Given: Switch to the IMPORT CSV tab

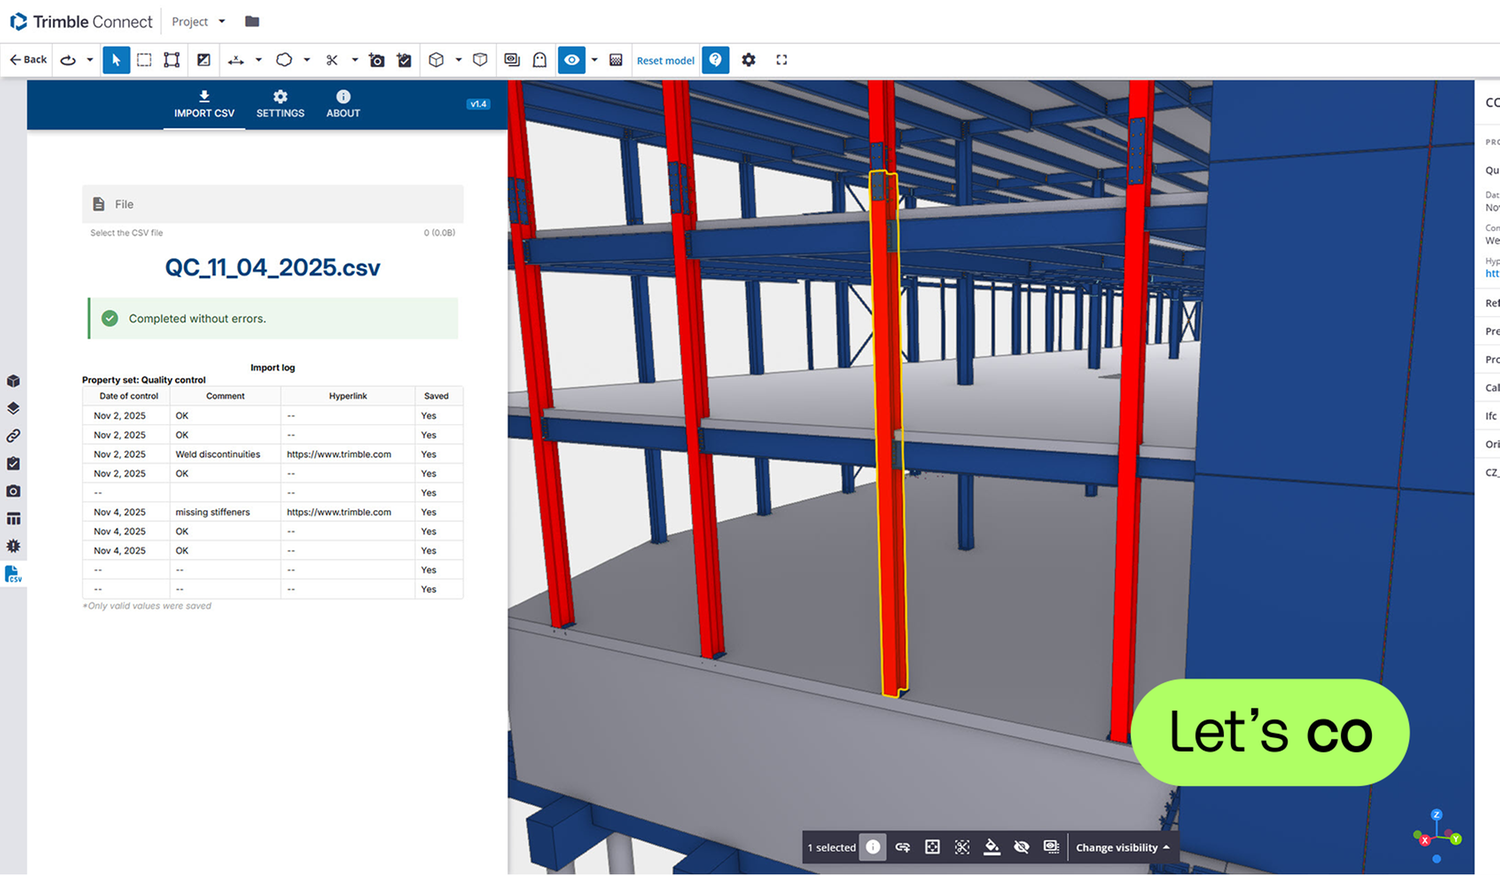Looking at the screenshot, I should click(x=204, y=104).
